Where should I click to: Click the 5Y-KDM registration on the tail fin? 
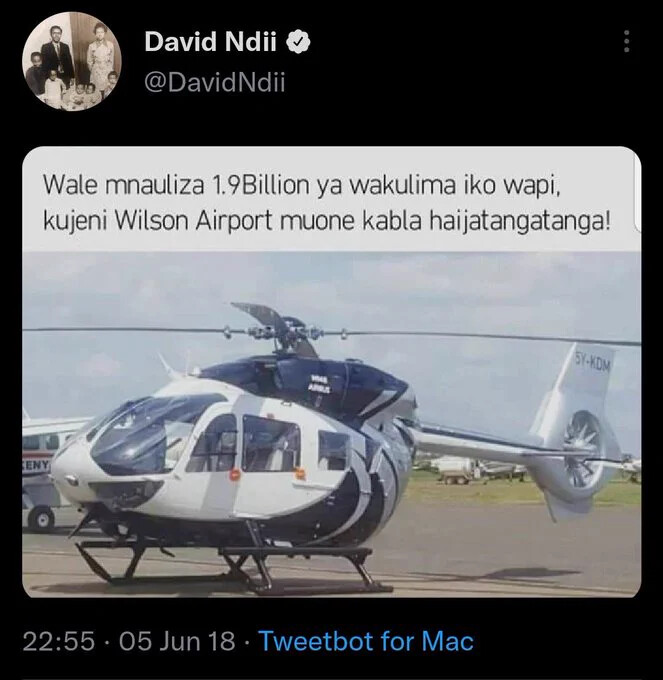[593, 363]
